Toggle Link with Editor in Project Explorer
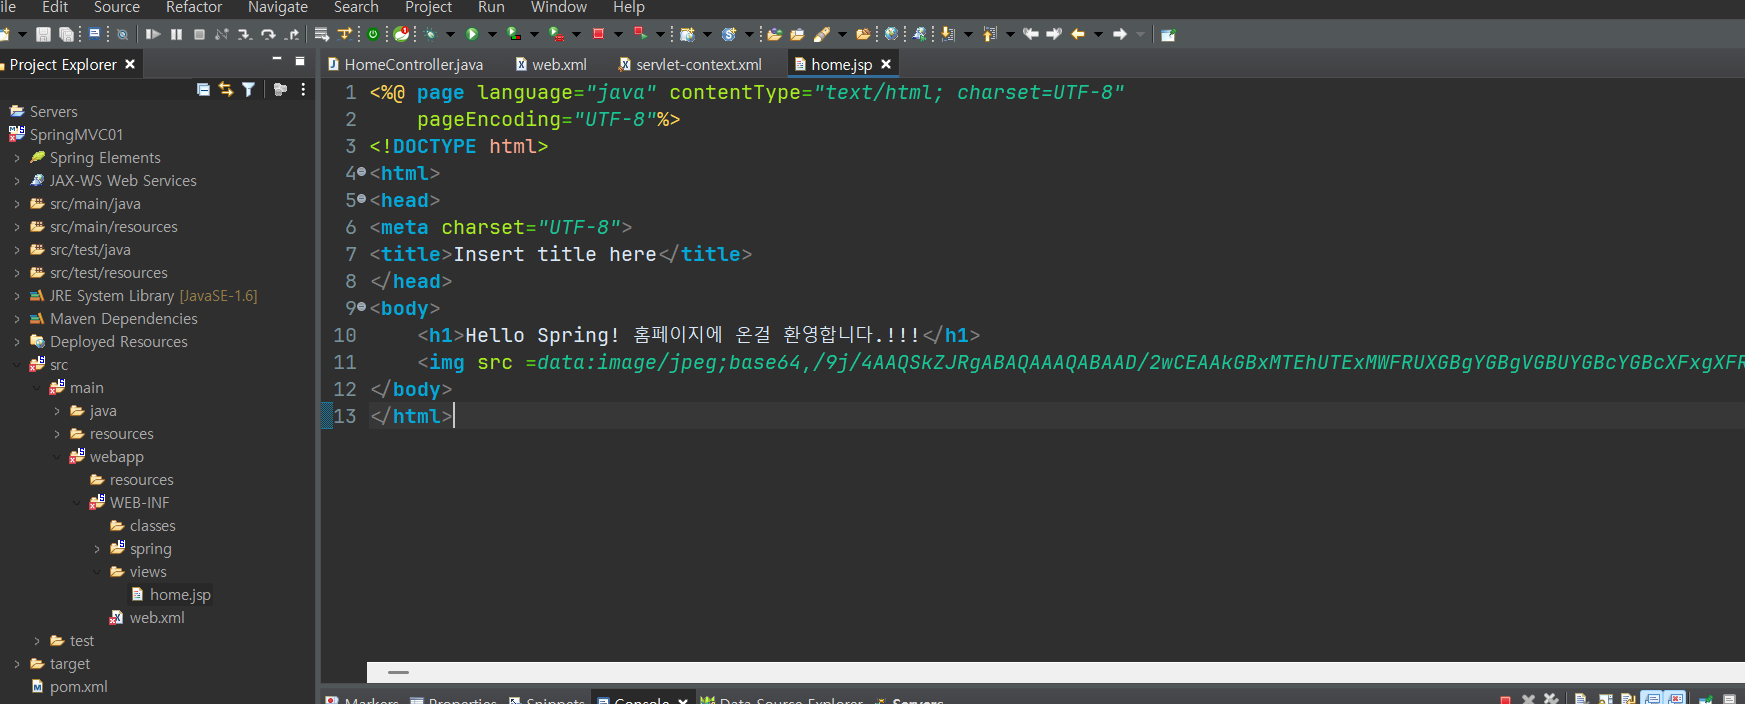The height and width of the screenshot is (704, 1745). point(226,89)
